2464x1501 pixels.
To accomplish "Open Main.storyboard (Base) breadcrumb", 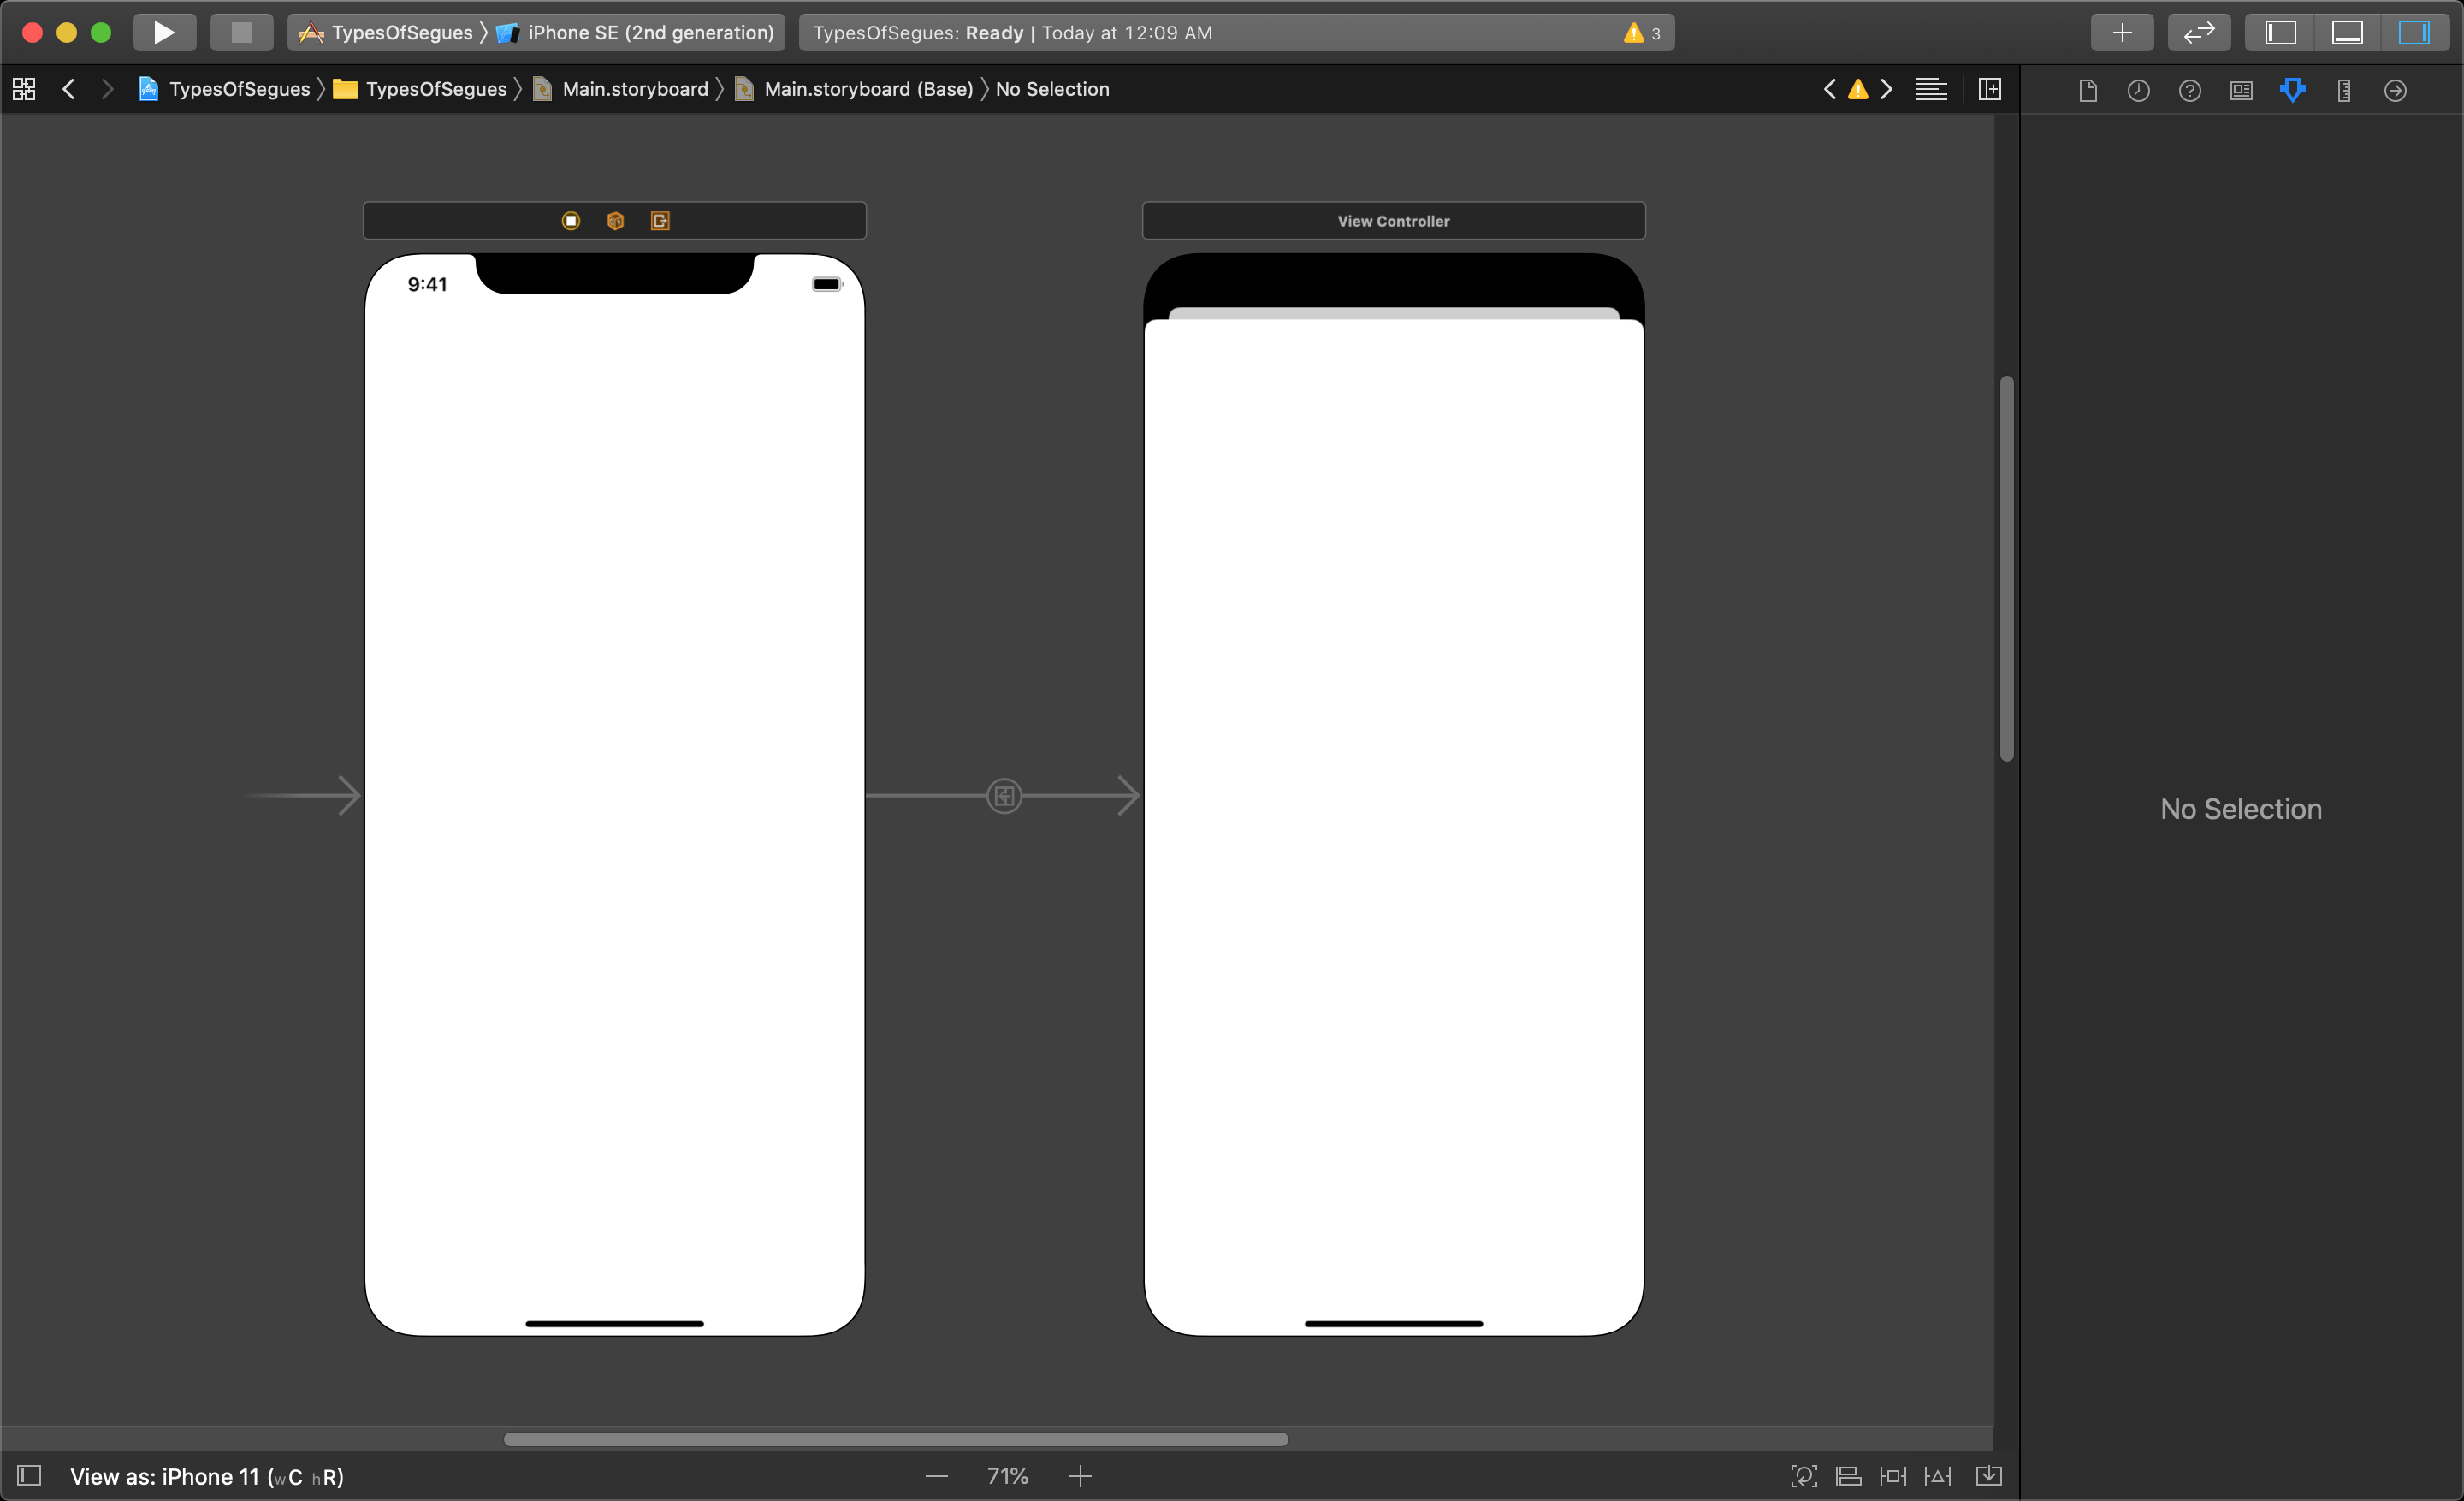I will tap(854, 89).
